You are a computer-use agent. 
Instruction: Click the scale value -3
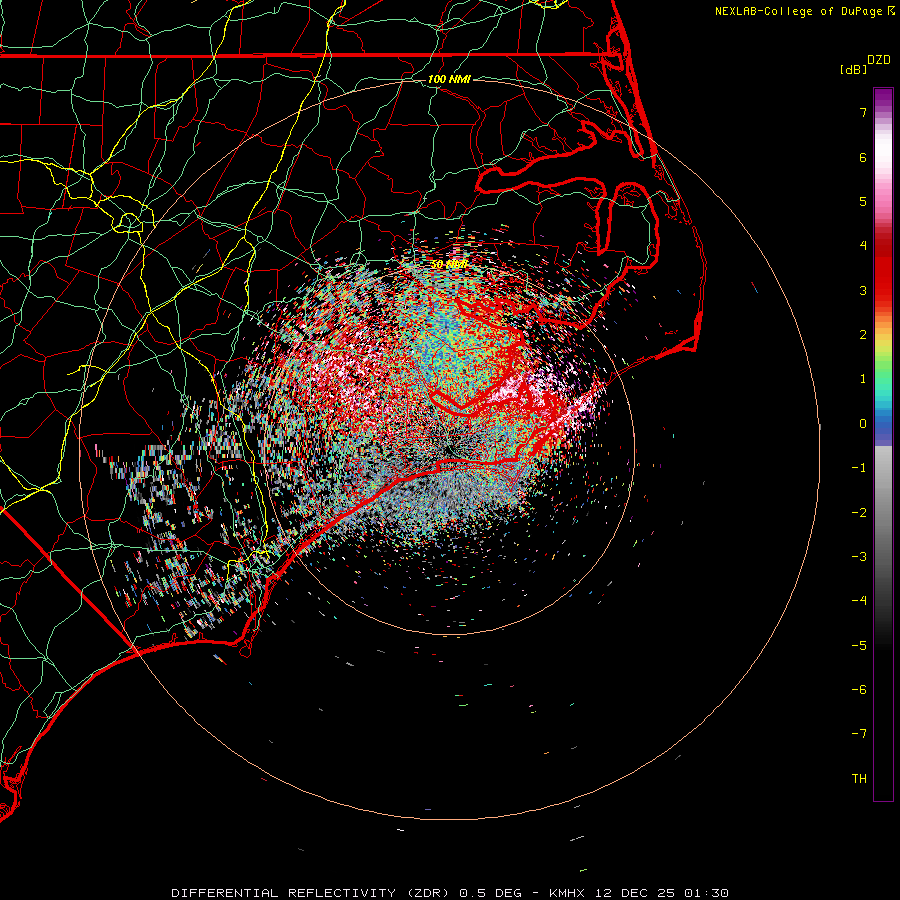pyautogui.click(x=859, y=557)
